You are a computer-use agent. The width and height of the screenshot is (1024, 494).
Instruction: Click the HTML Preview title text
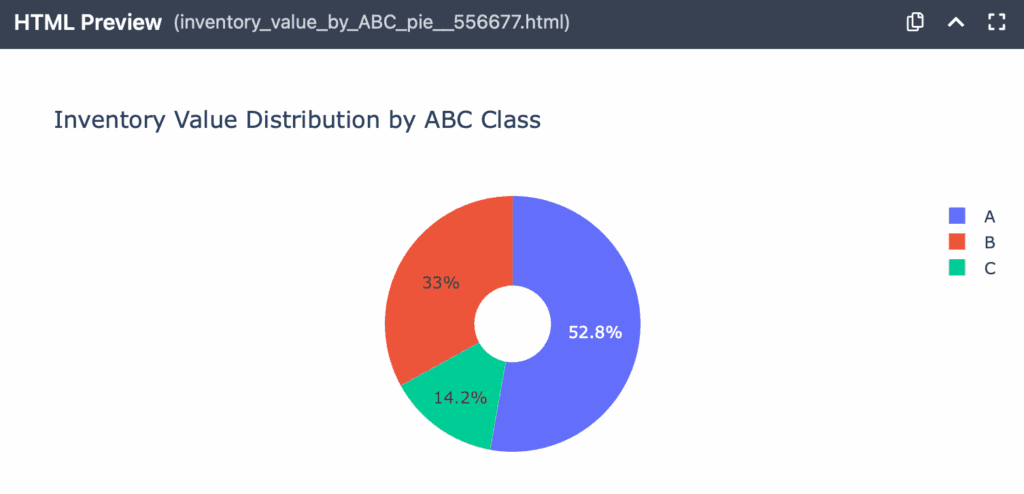click(88, 22)
